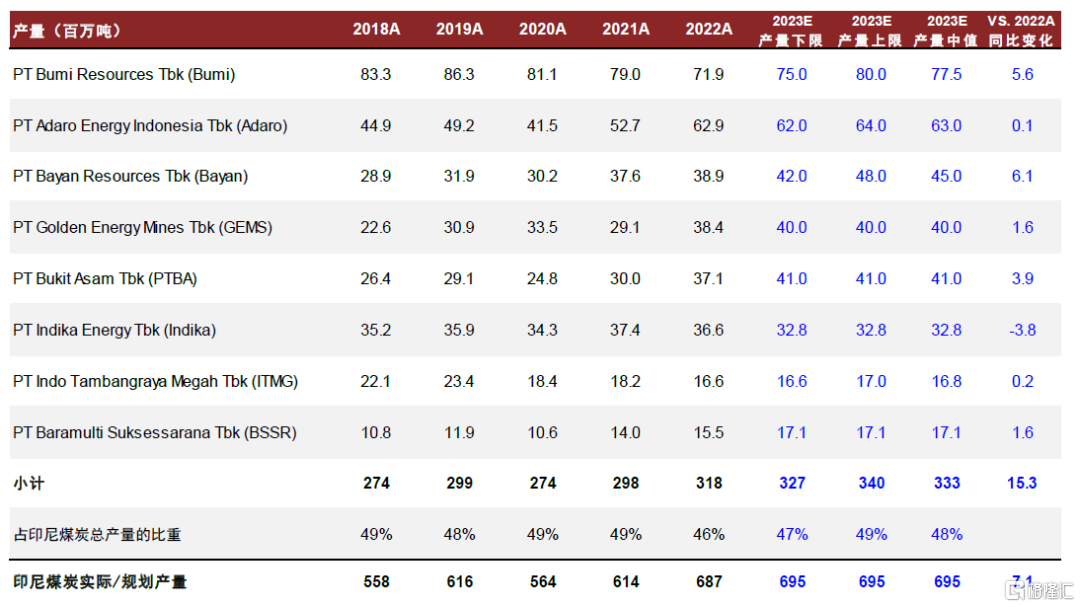Click ITMG's 2021A value 18.2

tap(625, 382)
